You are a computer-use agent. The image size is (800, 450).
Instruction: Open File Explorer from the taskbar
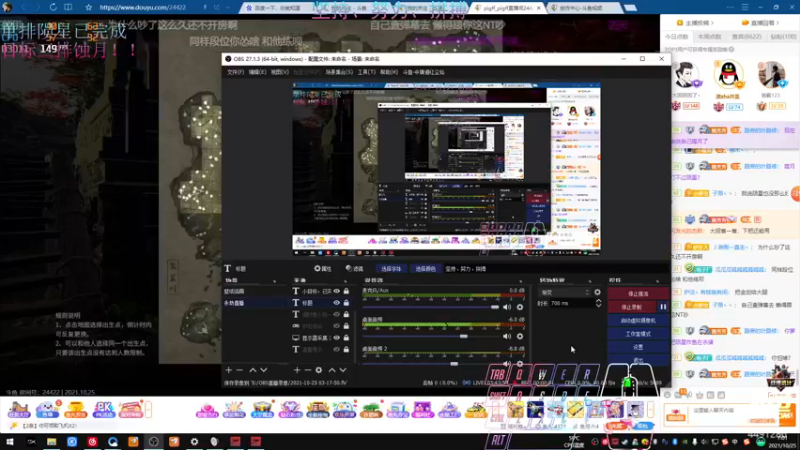coord(52,442)
